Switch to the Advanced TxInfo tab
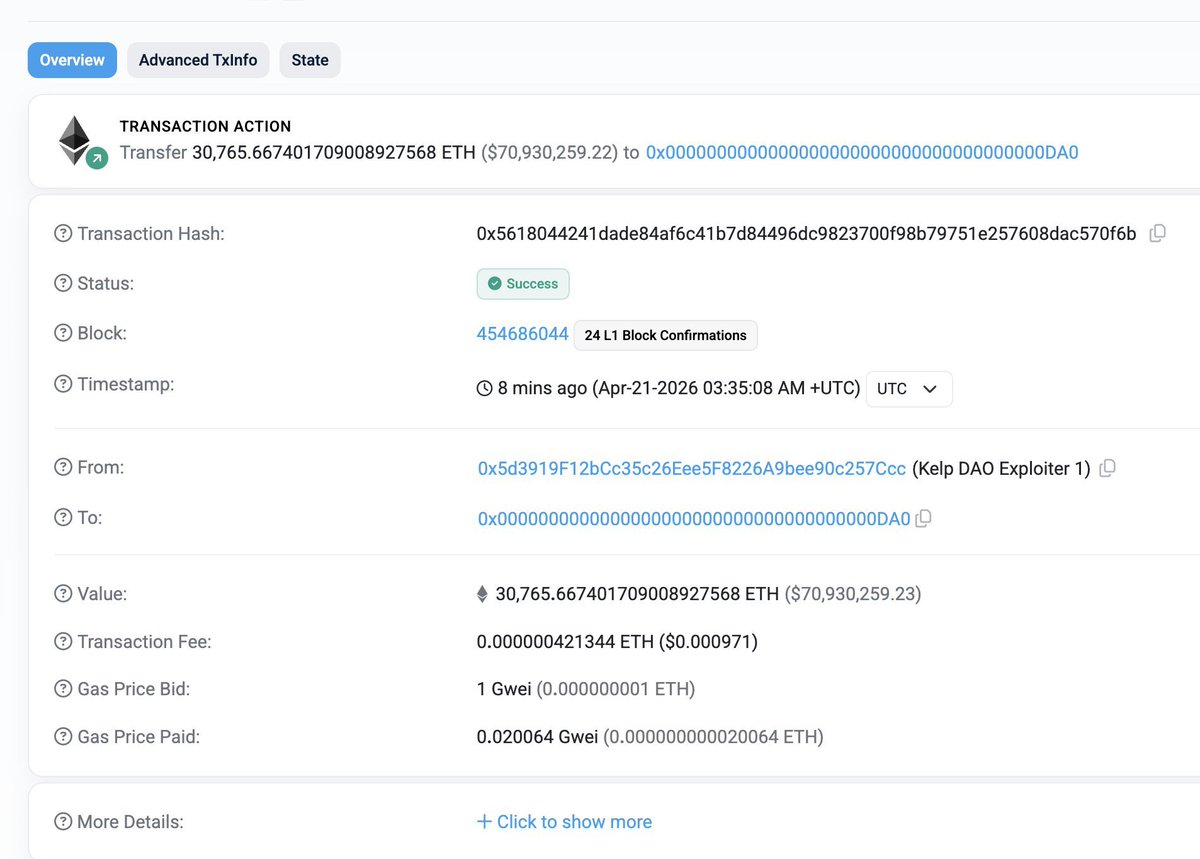 point(198,60)
